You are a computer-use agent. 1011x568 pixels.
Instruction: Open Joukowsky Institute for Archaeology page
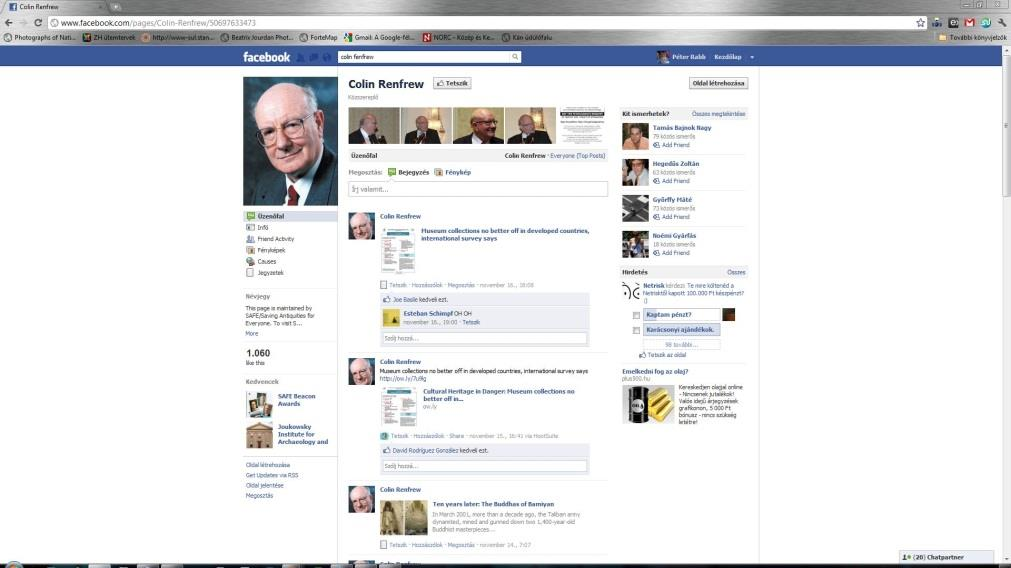[303, 435]
